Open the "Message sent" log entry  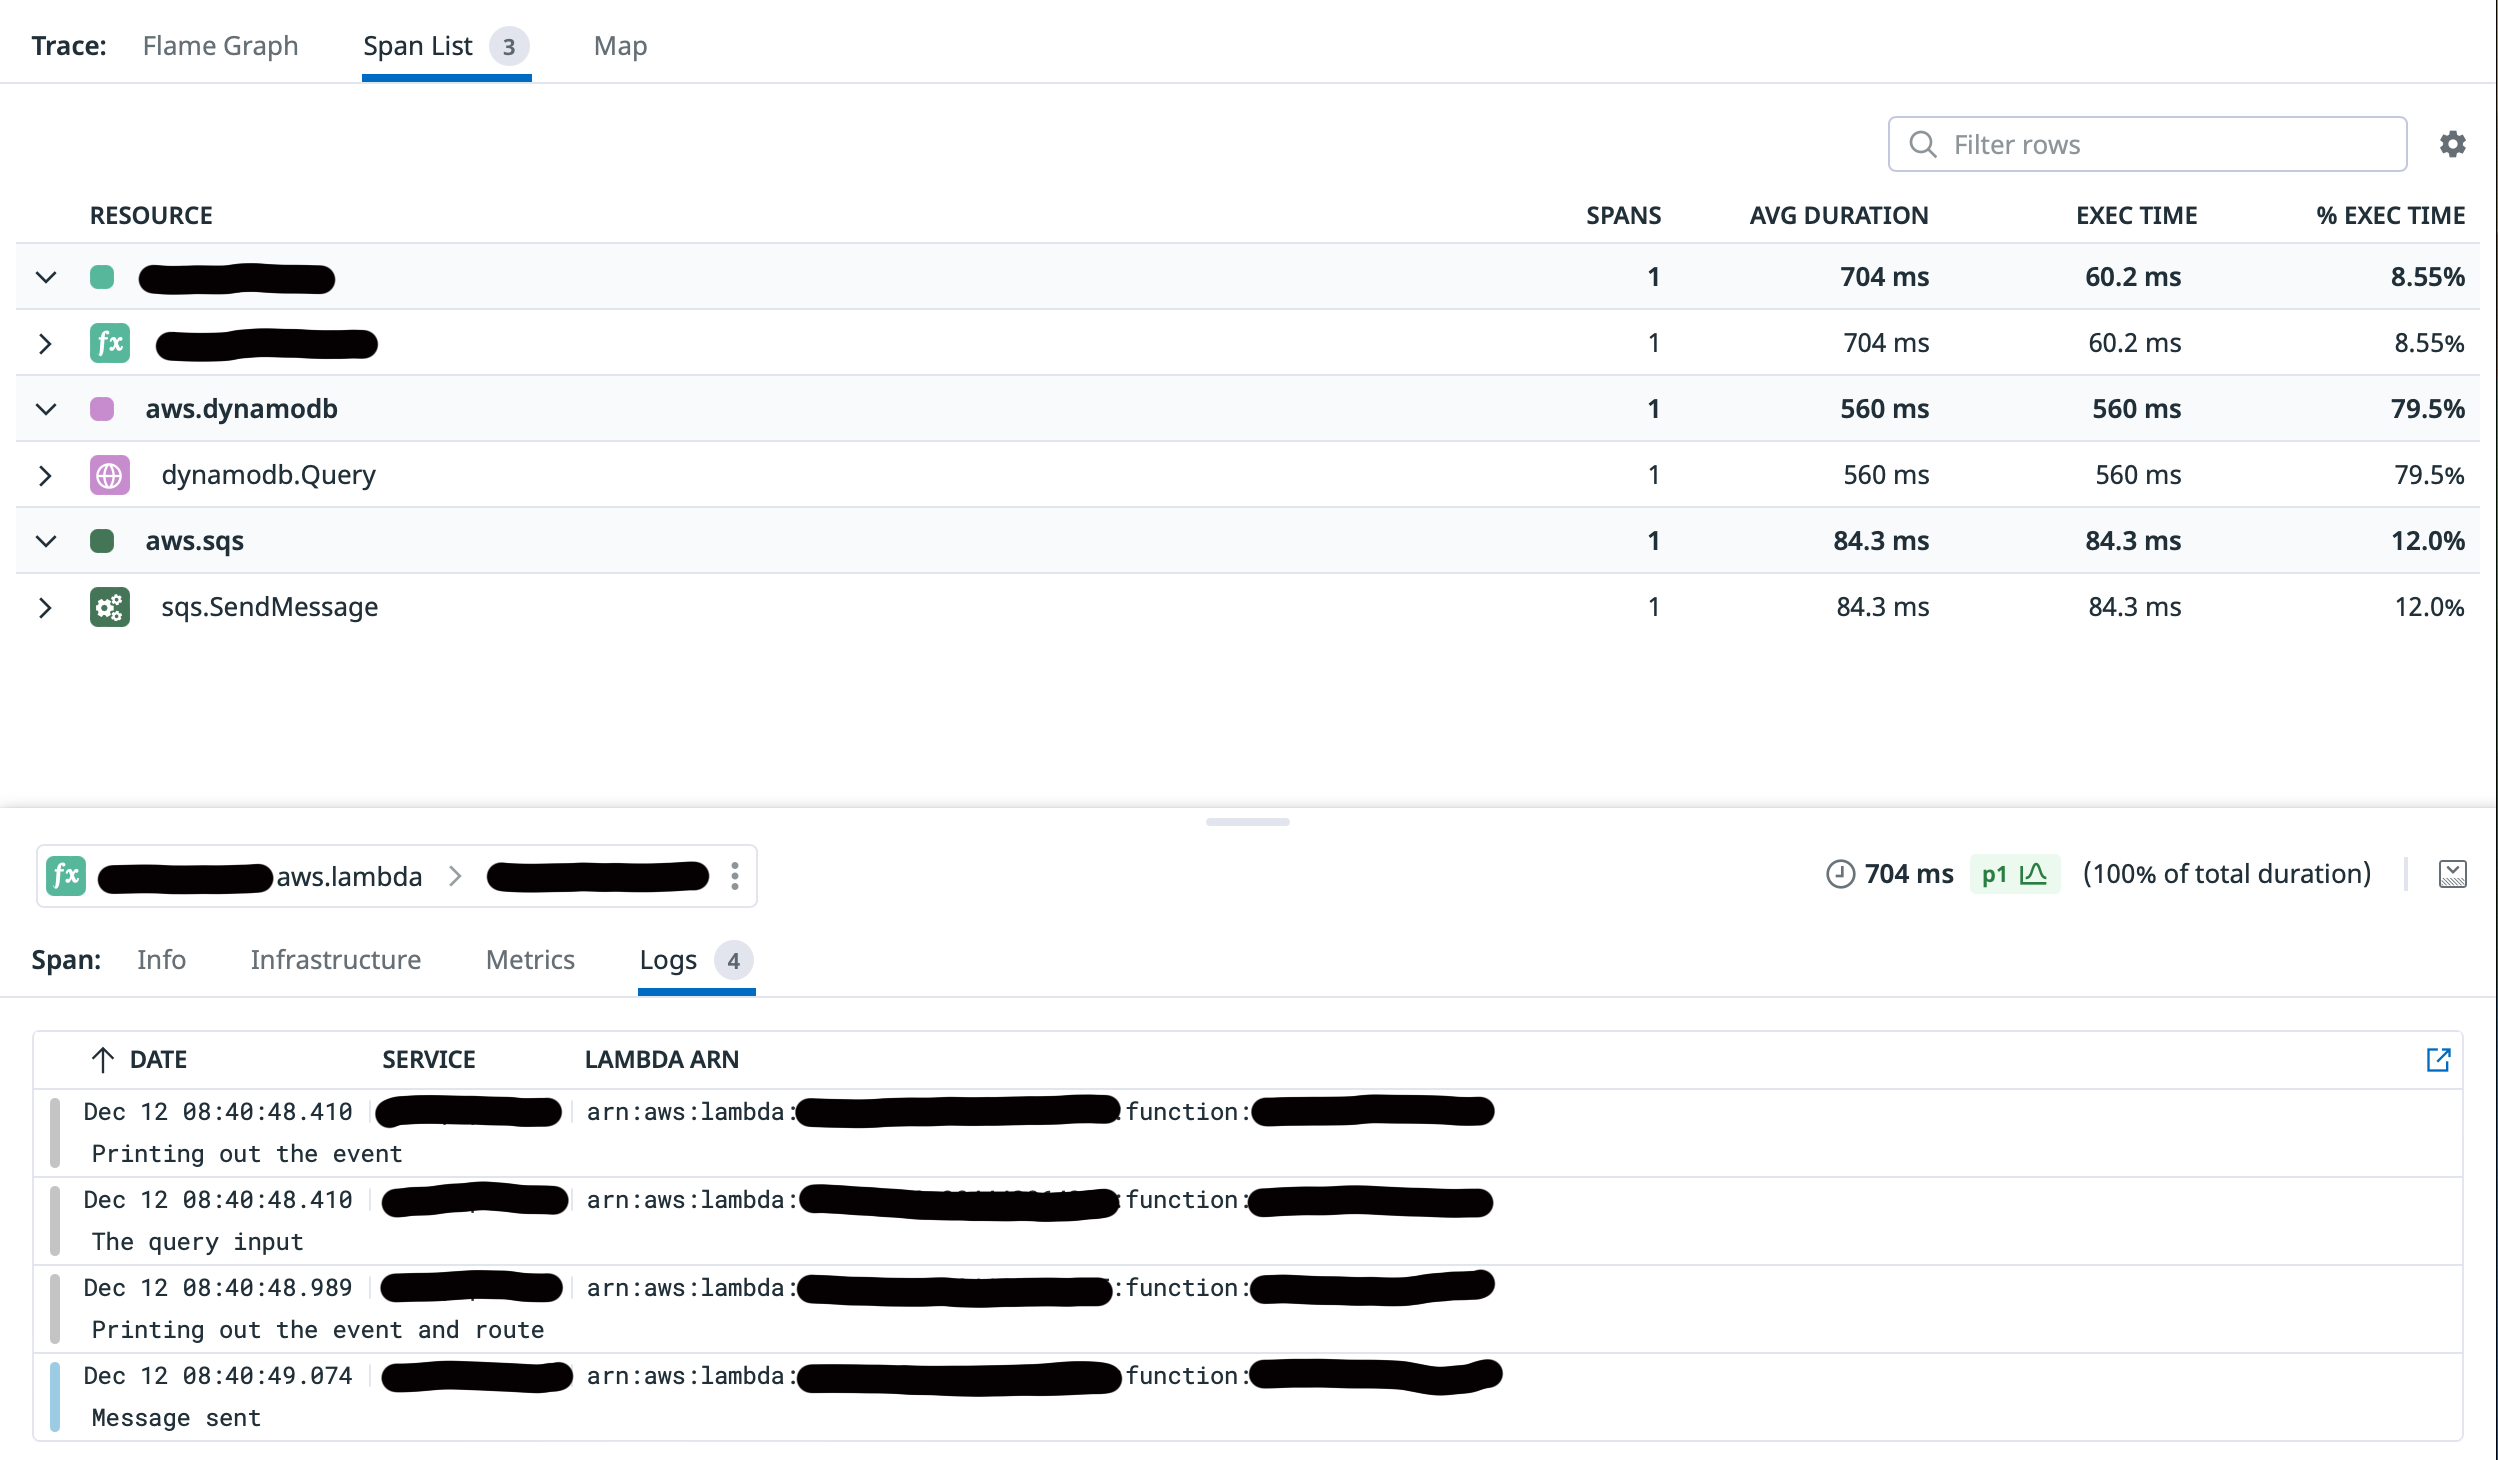(176, 1417)
